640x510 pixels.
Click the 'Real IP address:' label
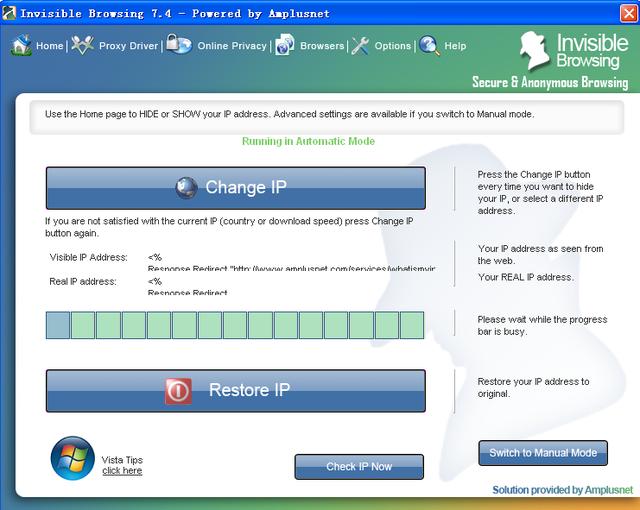pos(83,282)
